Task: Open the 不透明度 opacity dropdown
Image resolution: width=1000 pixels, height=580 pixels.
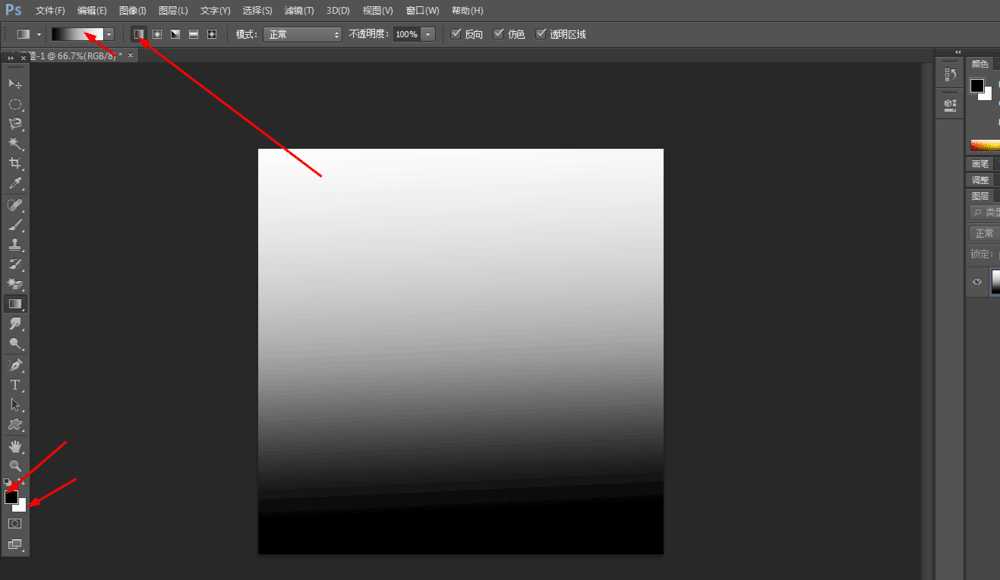Action: point(428,33)
